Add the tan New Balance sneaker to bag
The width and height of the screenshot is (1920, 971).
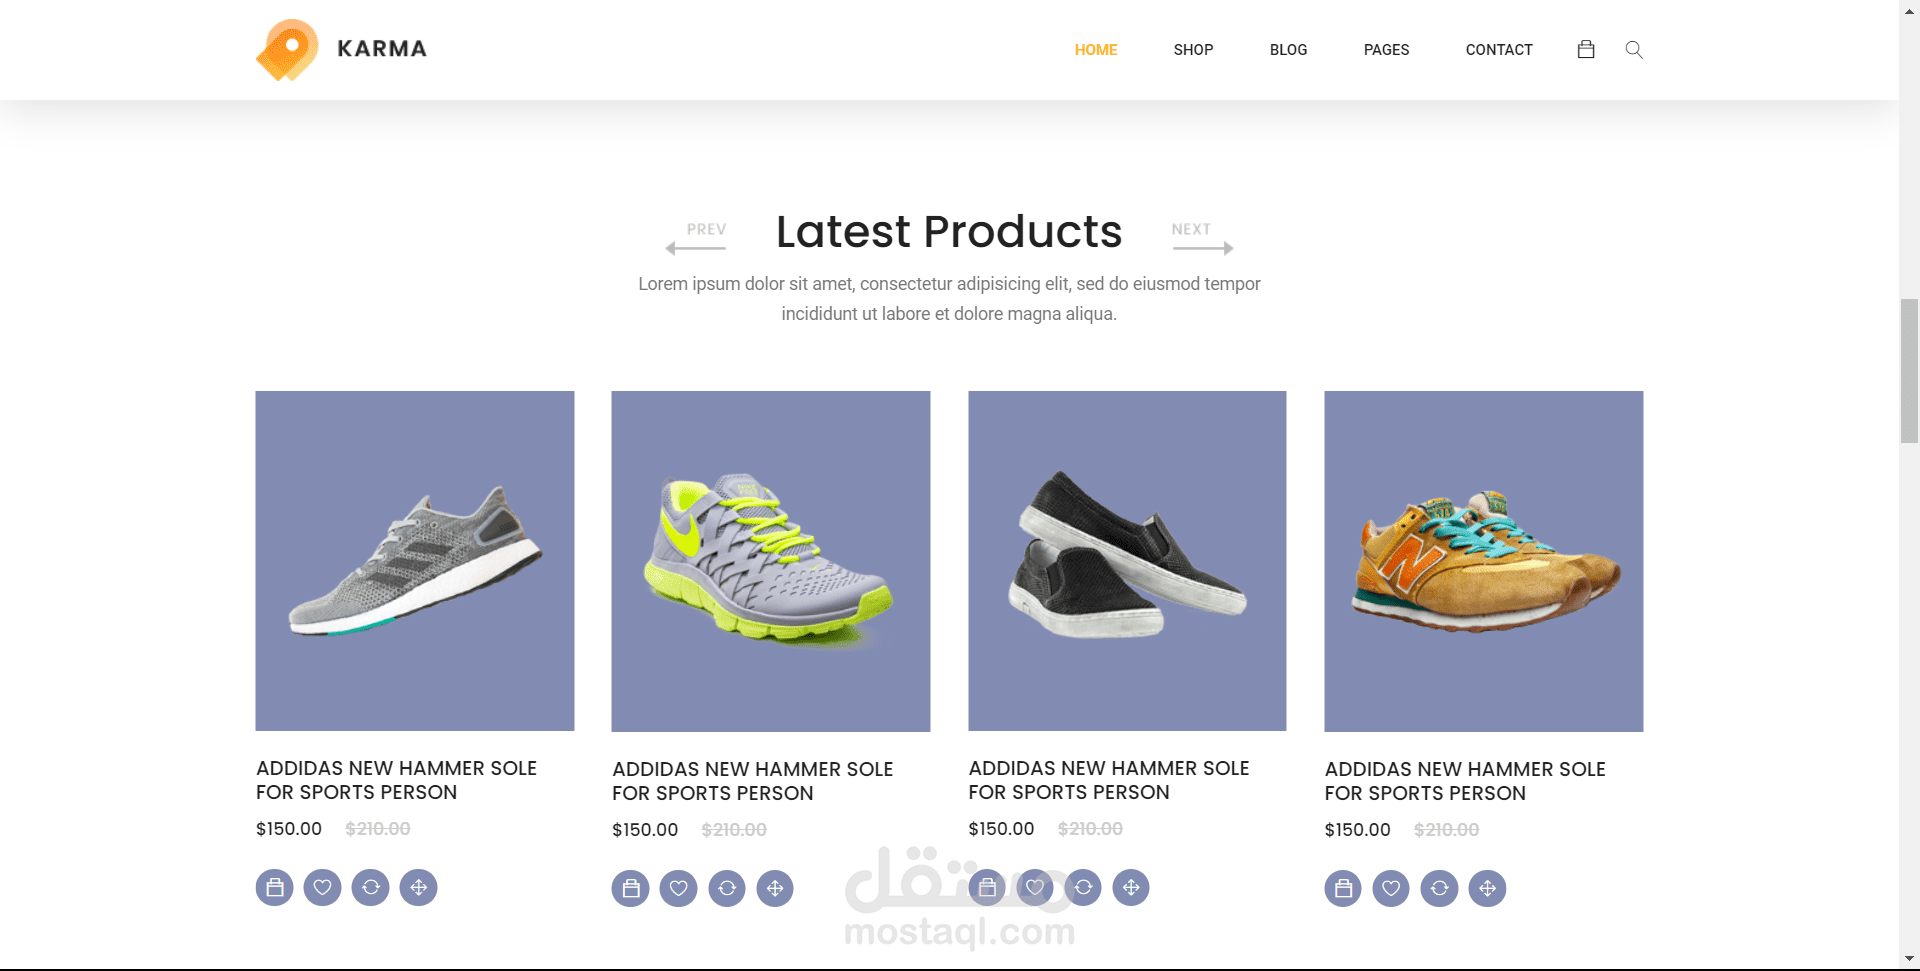1343,888
